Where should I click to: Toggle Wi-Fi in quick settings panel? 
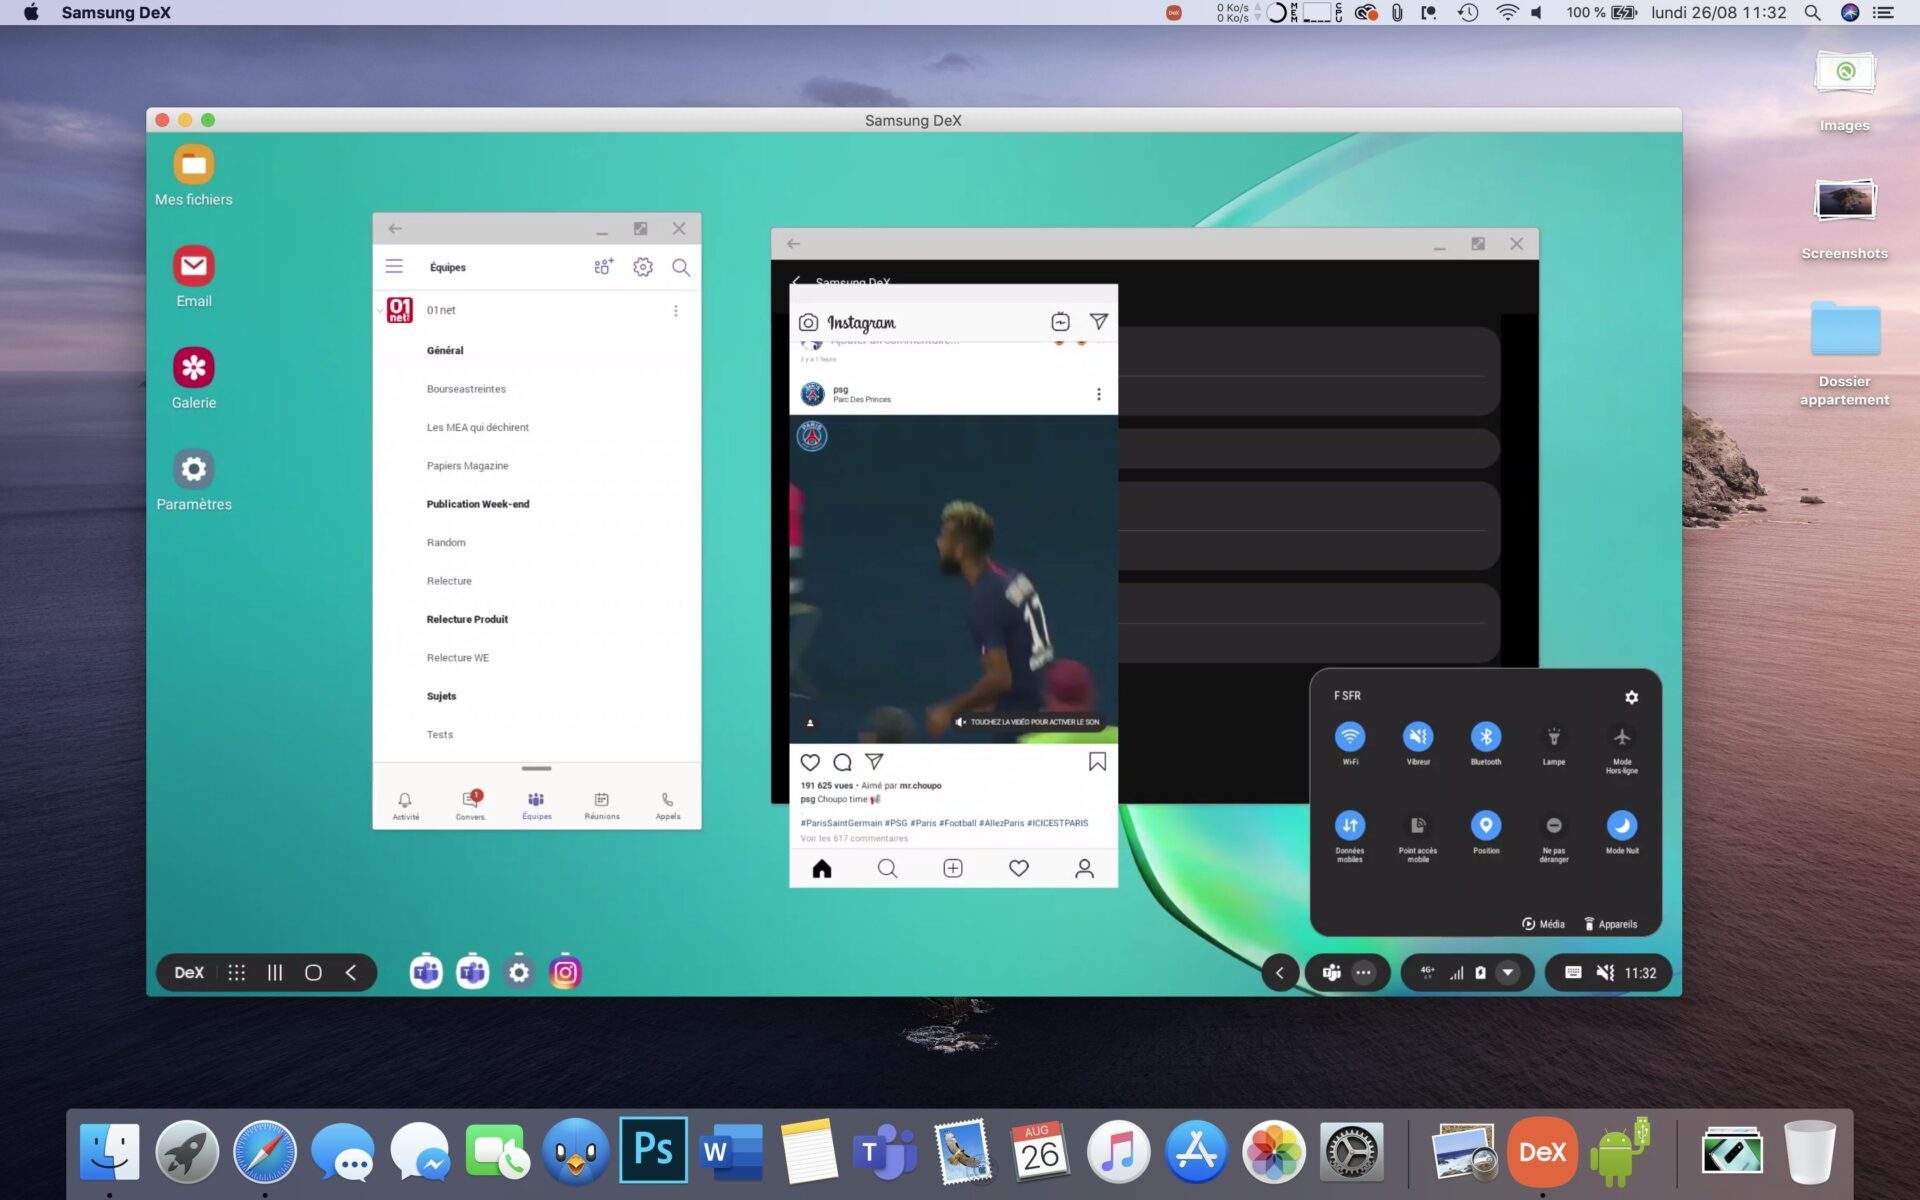1350,738
